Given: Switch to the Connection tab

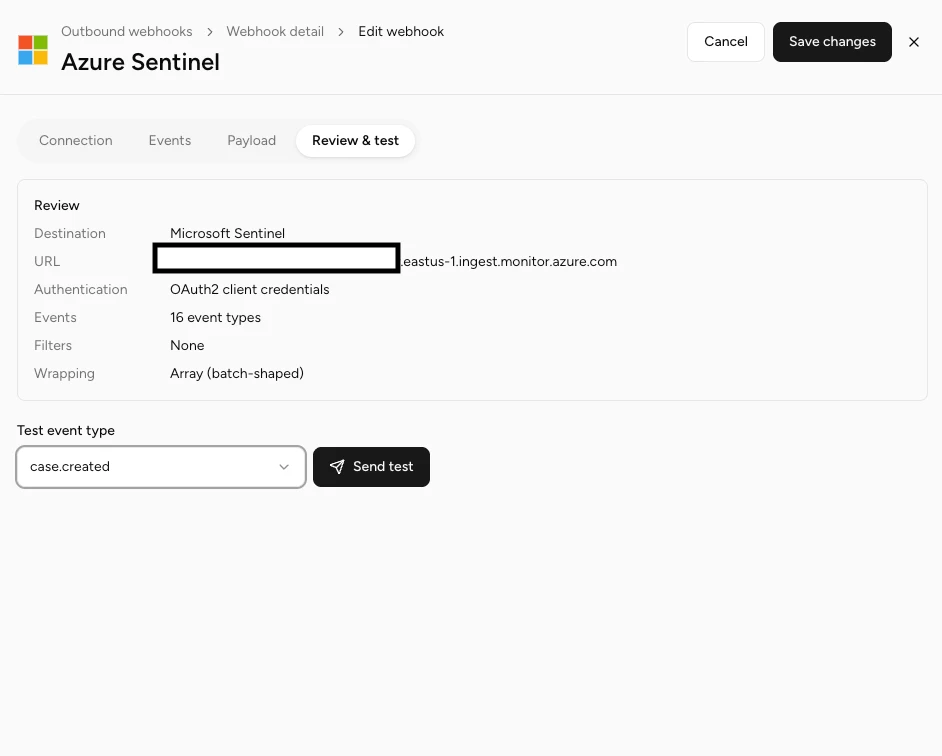Looking at the screenshot, I should point(76,141).
